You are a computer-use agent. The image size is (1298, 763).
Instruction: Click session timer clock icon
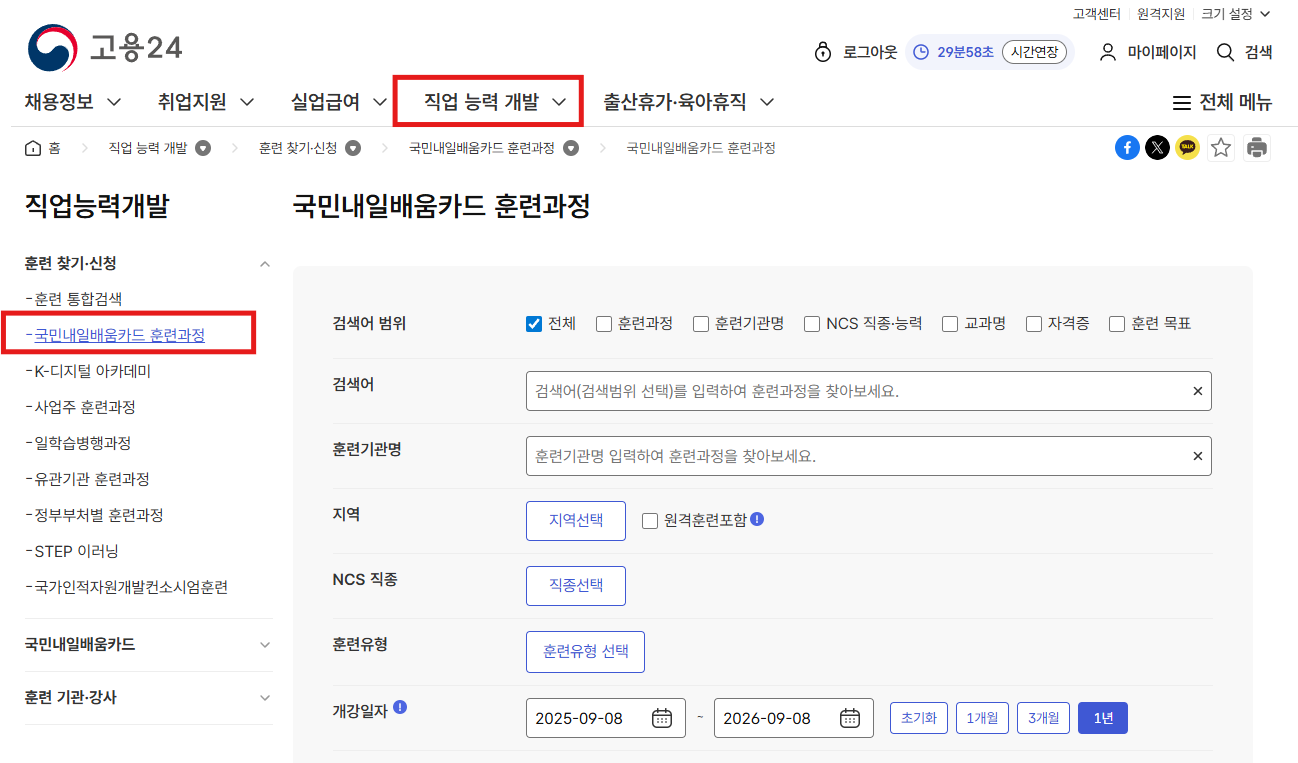tap(921, 52)
